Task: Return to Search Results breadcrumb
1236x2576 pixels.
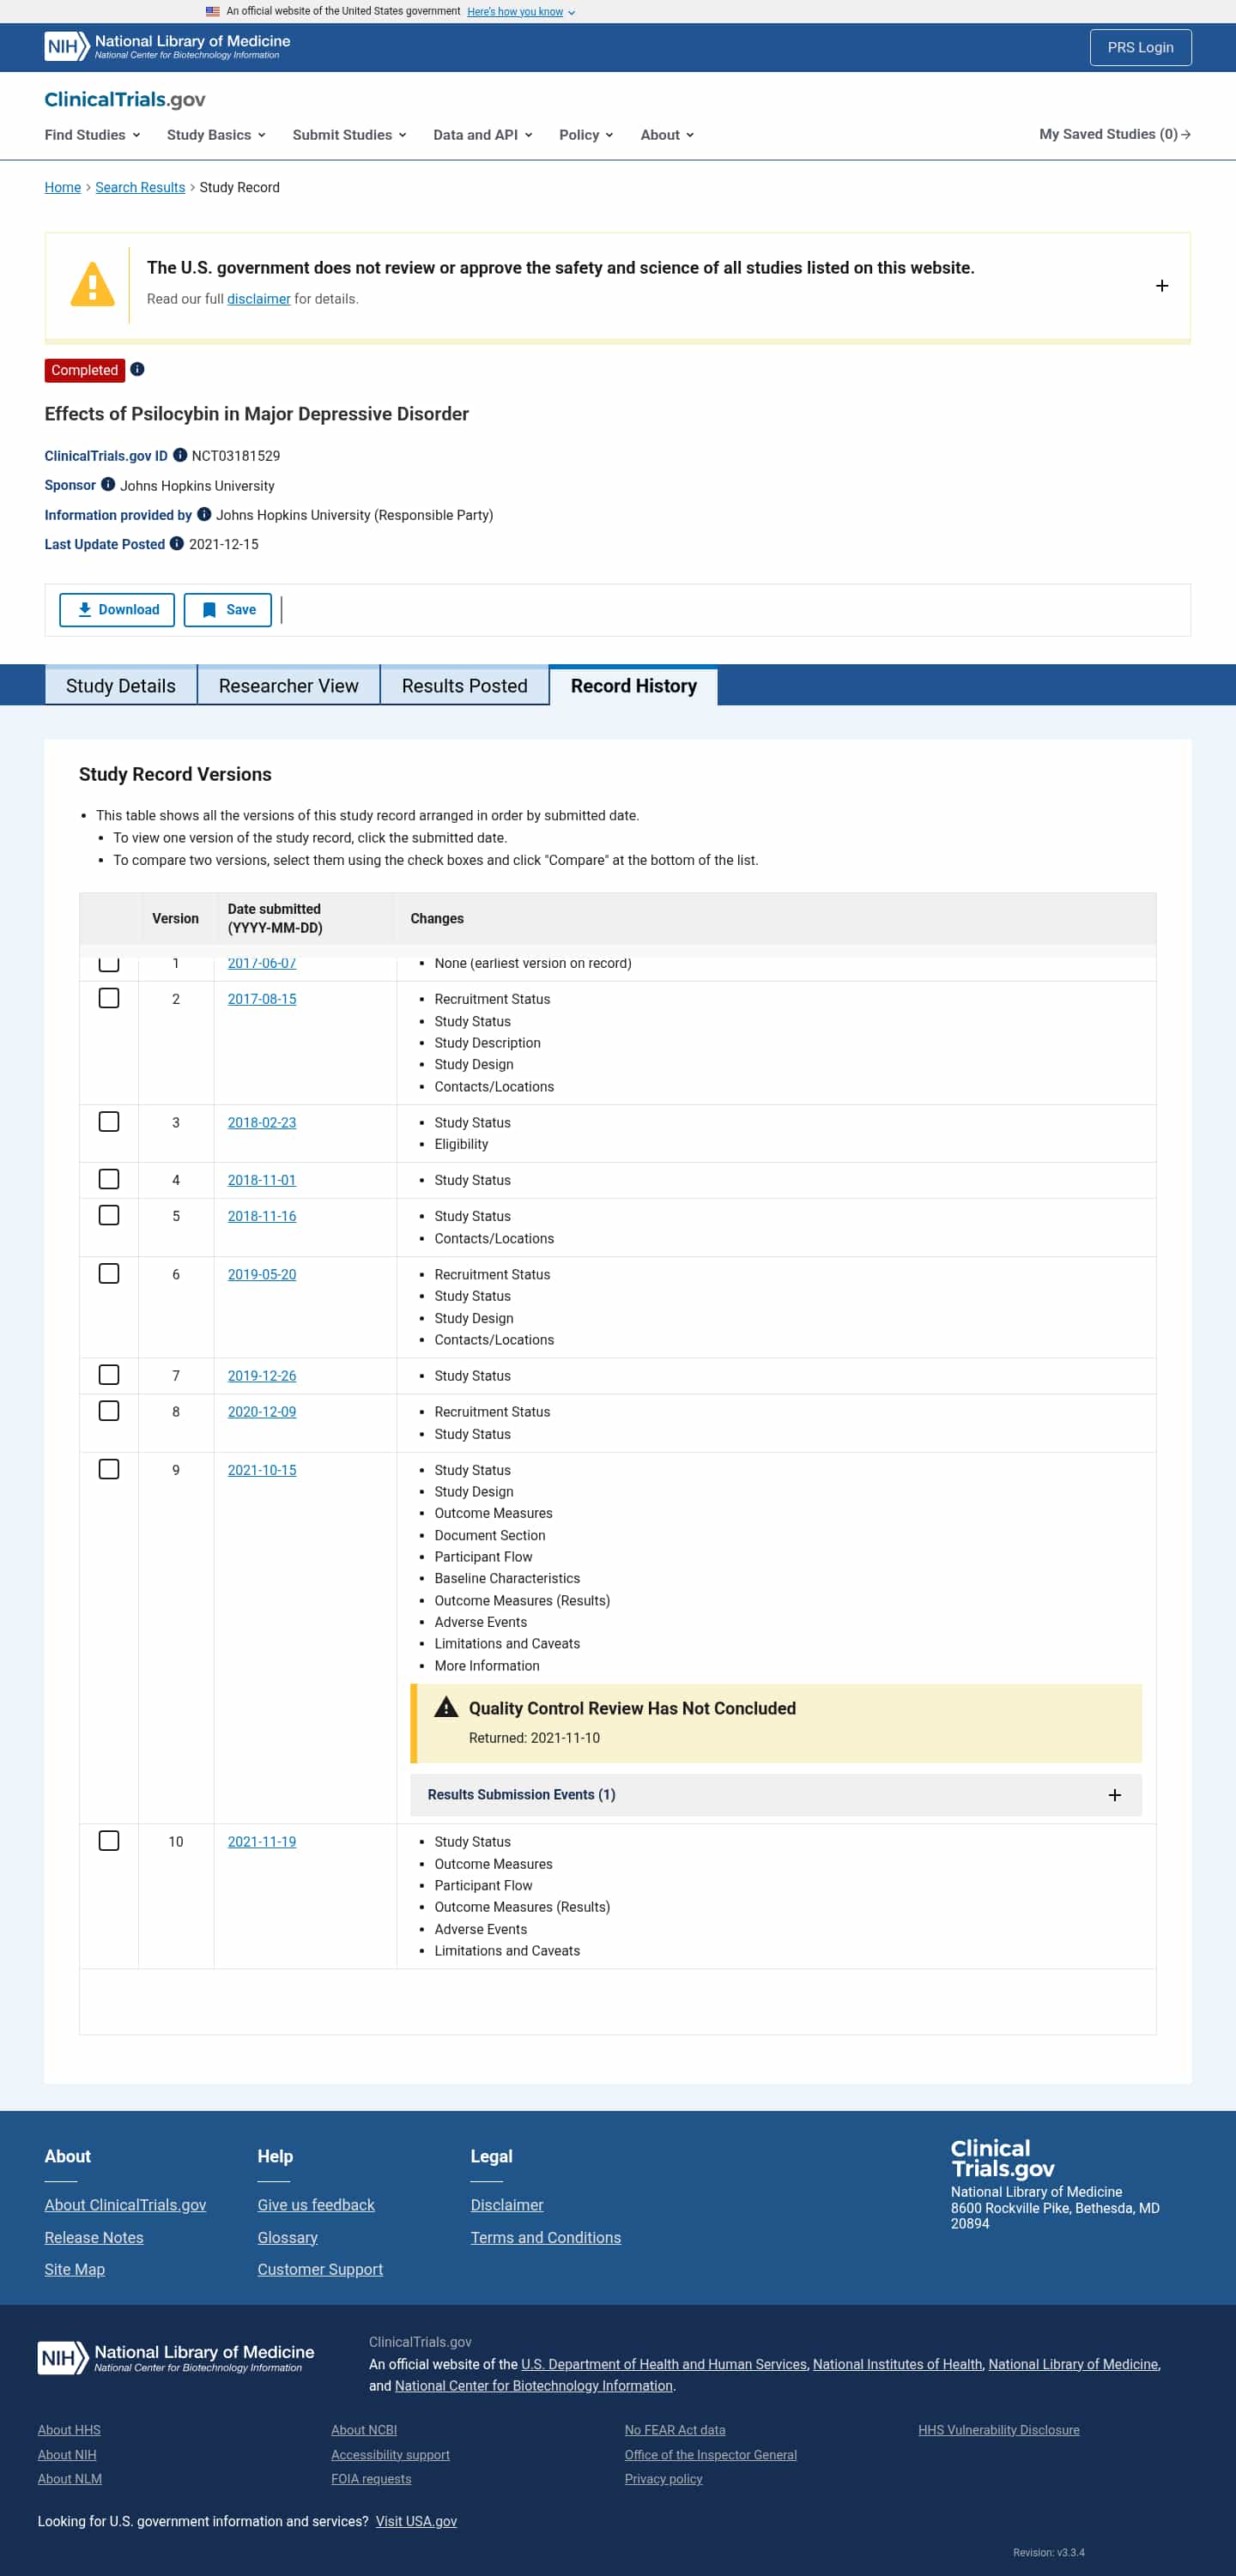Action: [x=140, y=187]
